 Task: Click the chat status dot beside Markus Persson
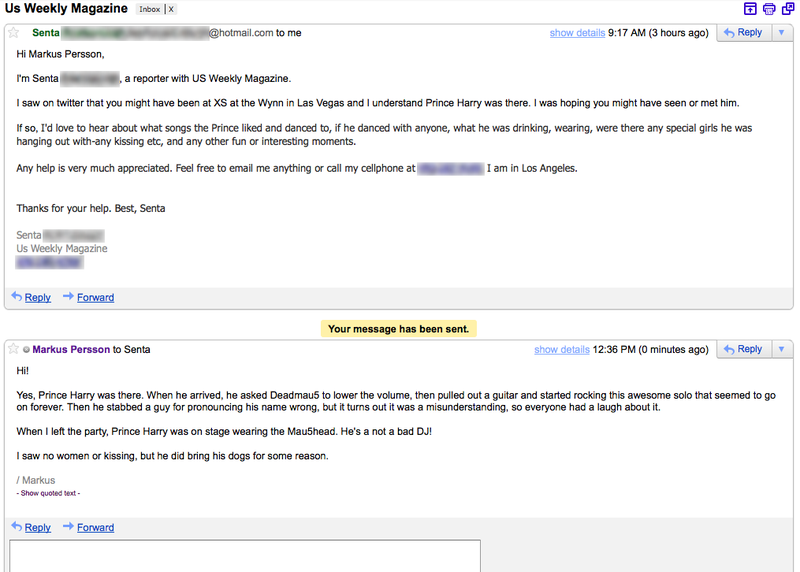click(26, 350)
